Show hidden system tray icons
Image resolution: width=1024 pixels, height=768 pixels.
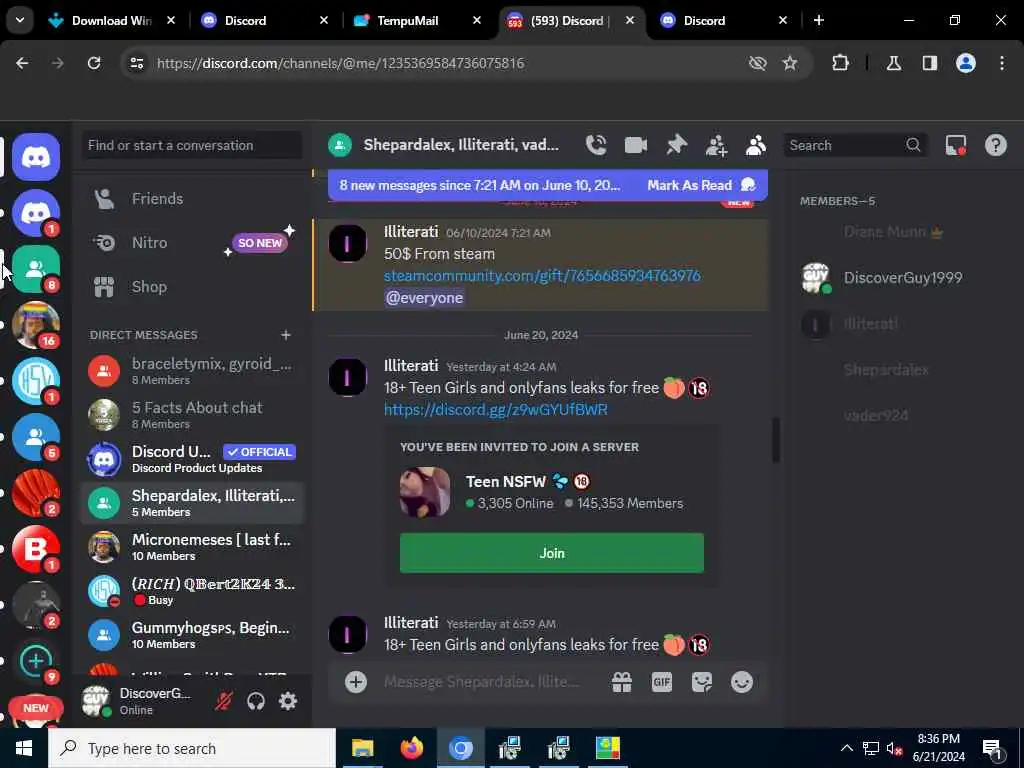click(846, 748)
